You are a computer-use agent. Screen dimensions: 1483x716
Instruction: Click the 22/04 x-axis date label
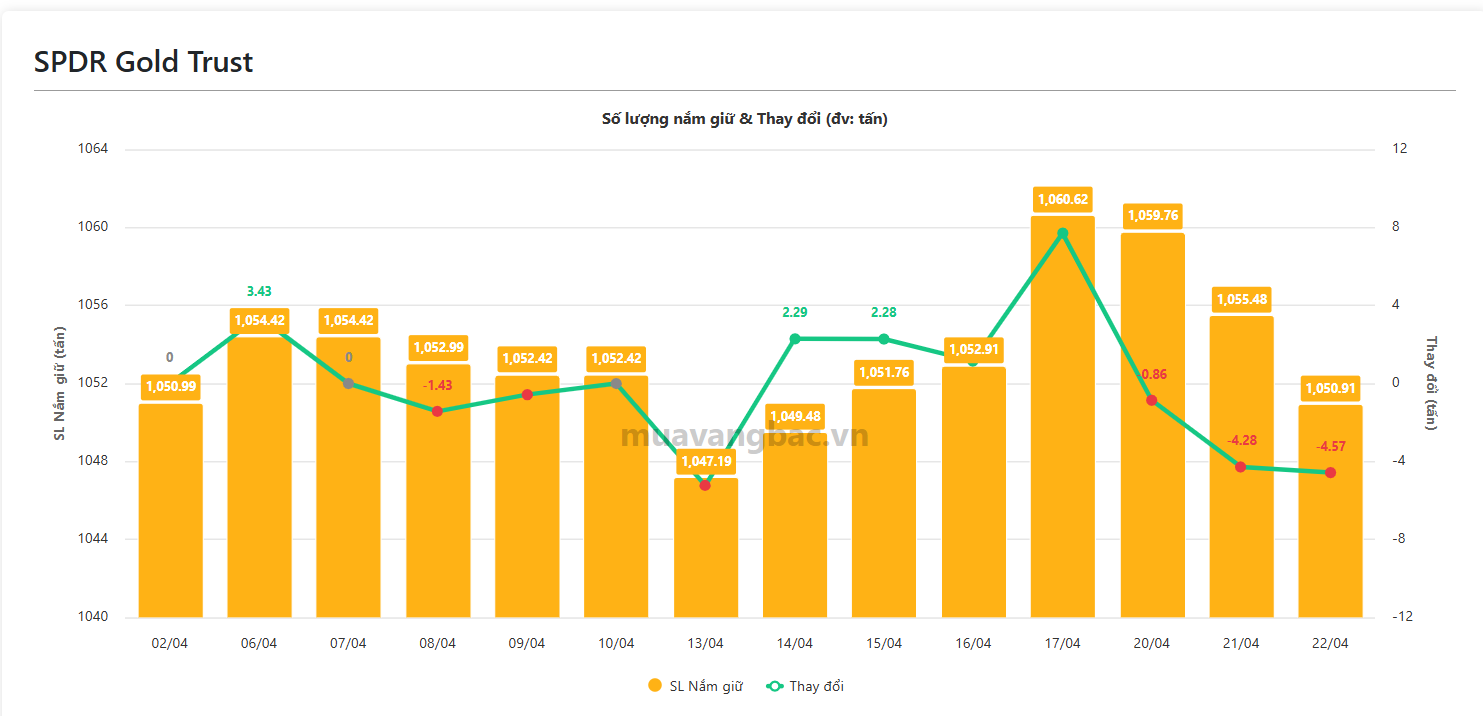(x=1330, y=643)
